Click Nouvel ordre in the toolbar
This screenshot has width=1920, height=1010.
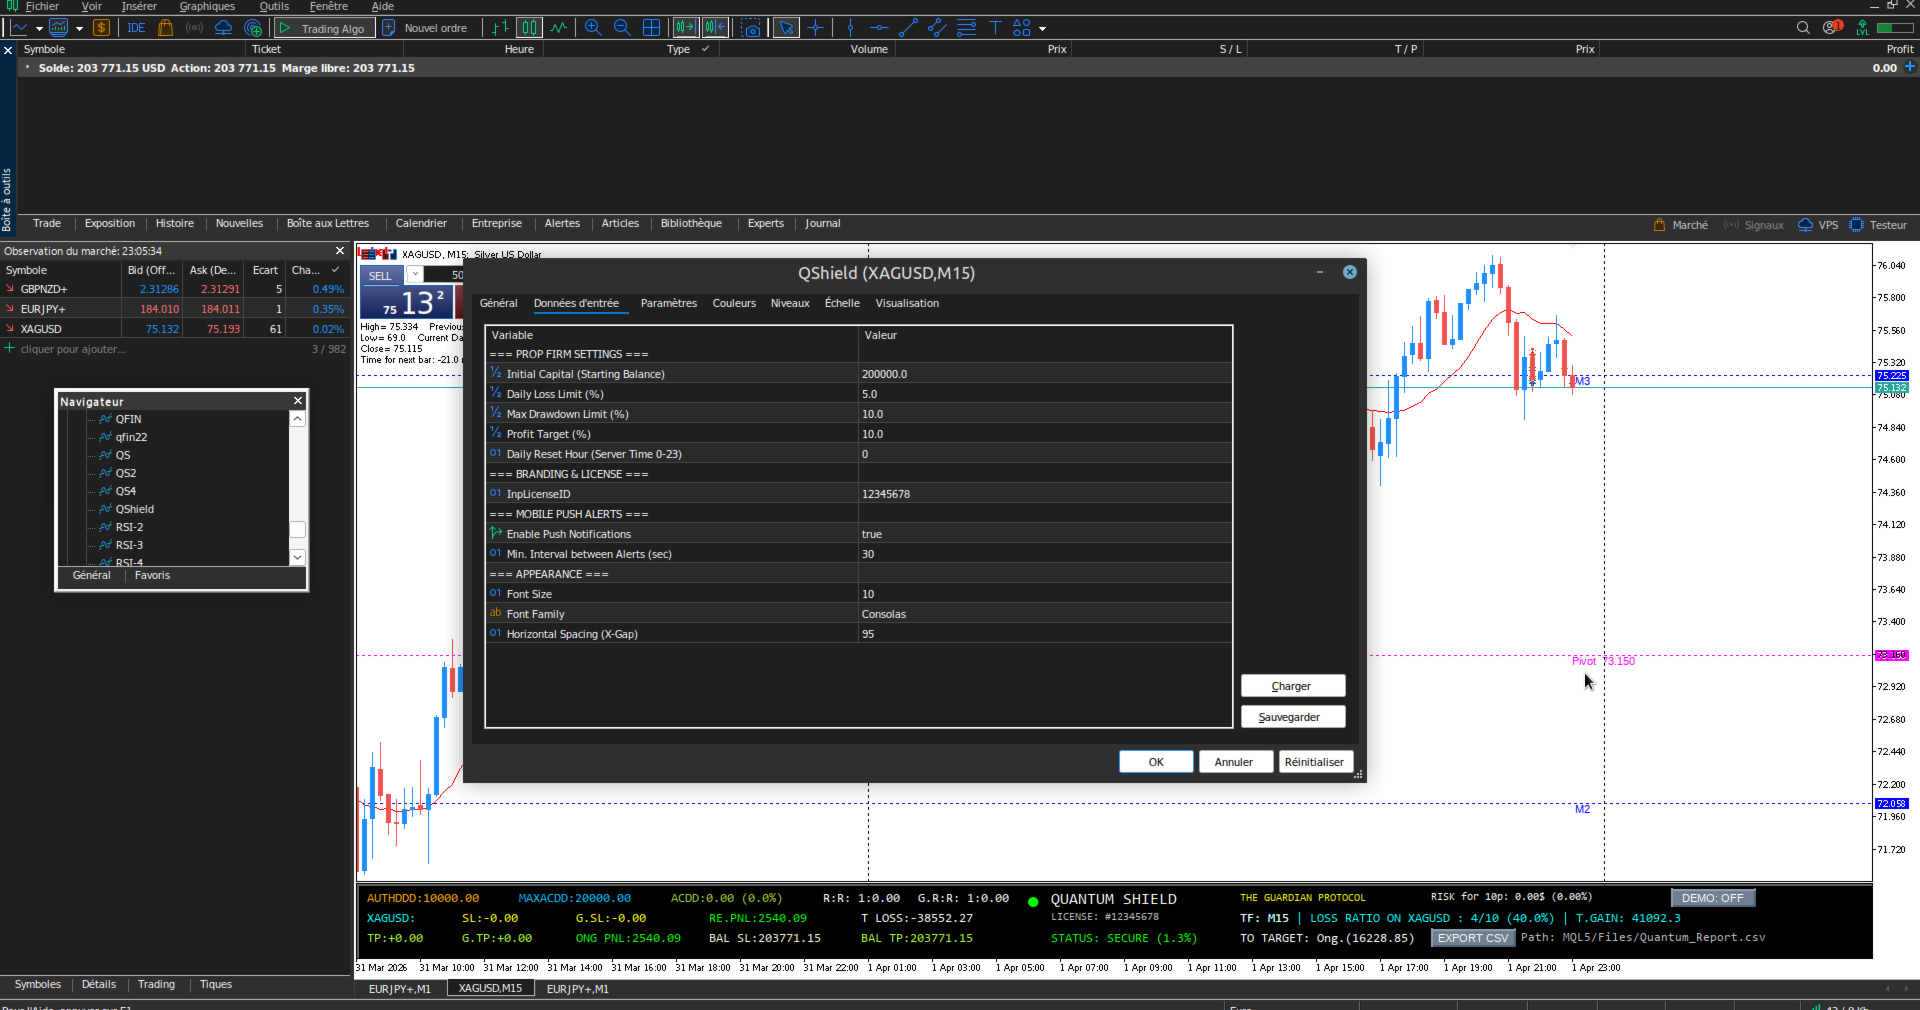coord(426,28)
